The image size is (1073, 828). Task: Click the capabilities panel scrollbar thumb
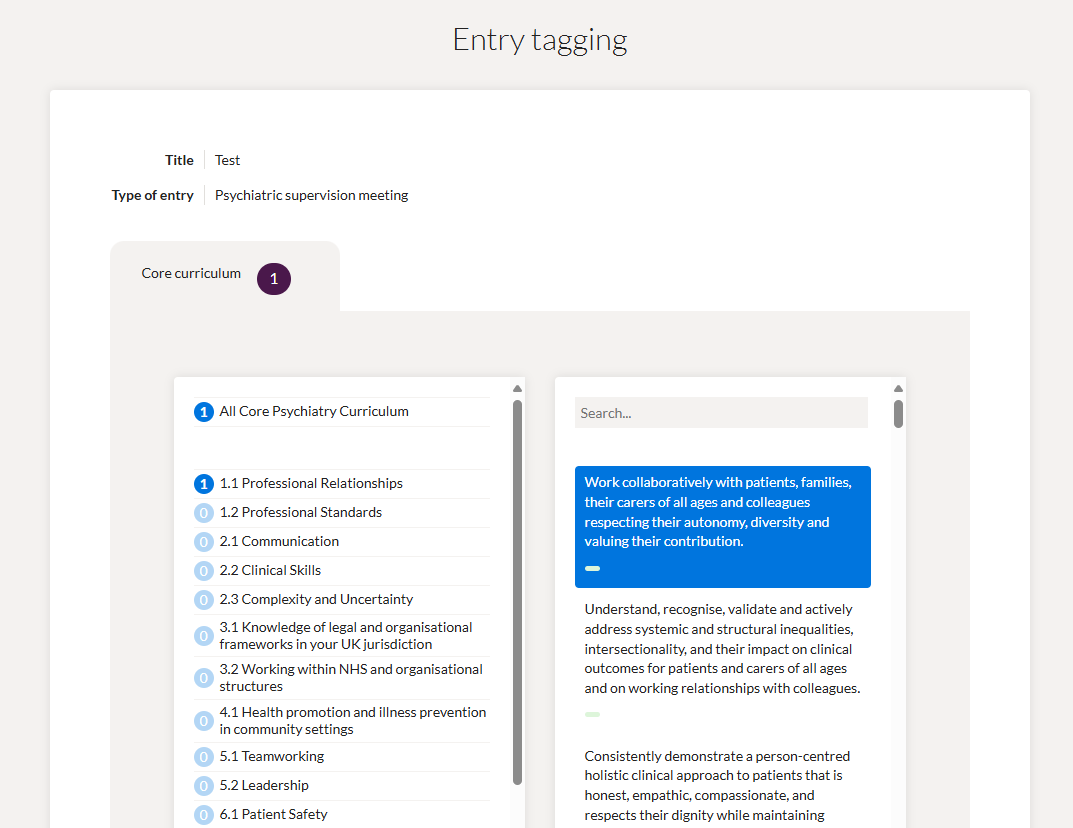[x=899, y=414]
